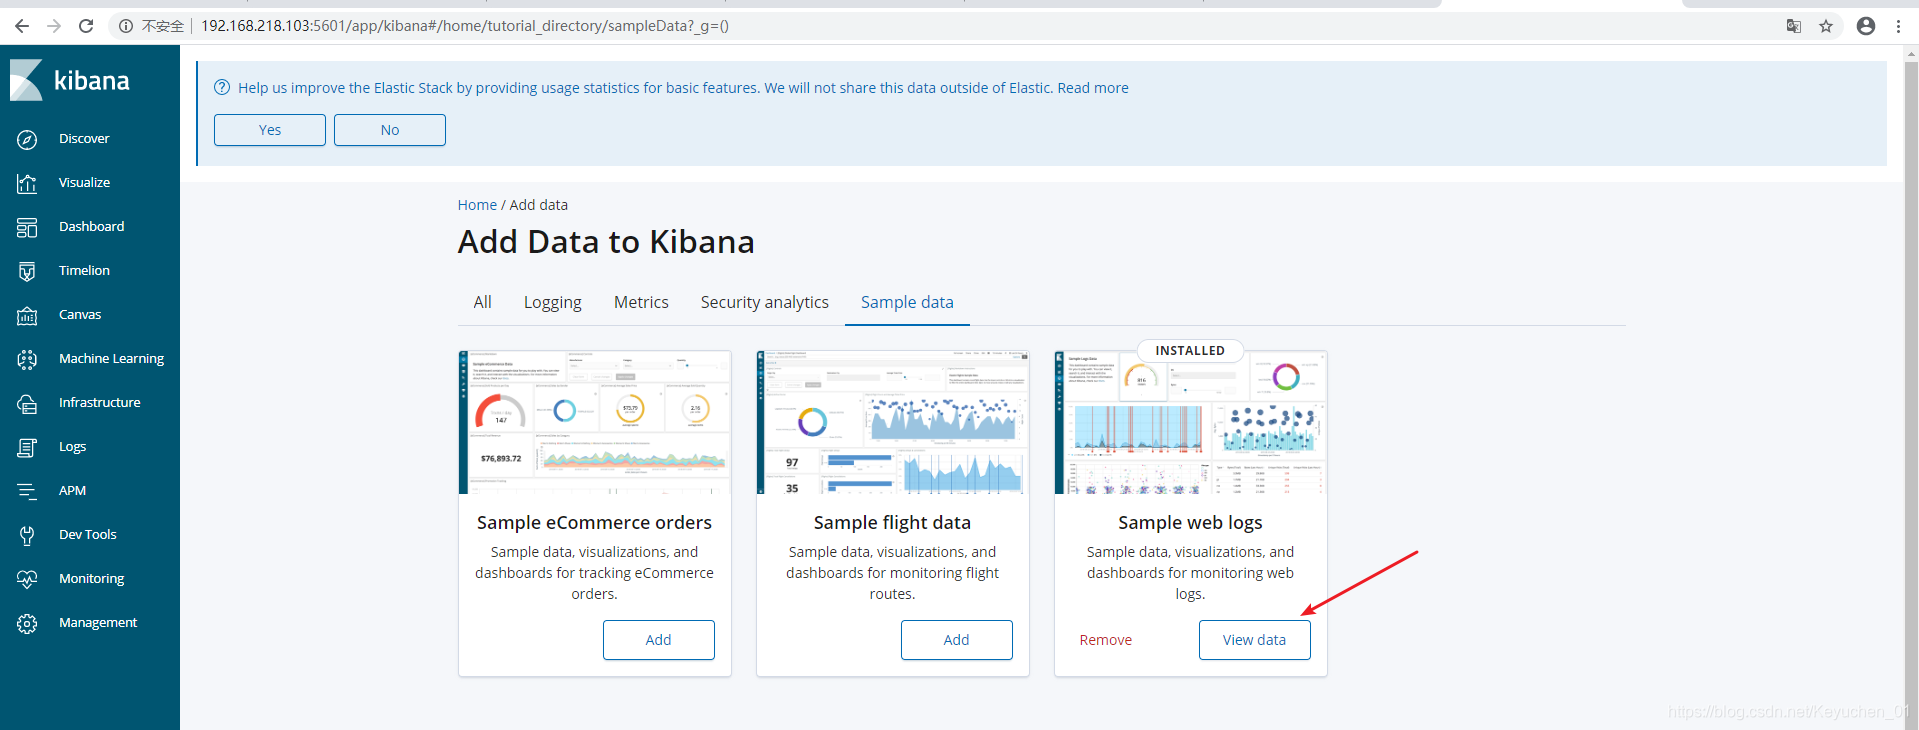Switch to the Metrics tab
1919x730 pixels.
641,302
